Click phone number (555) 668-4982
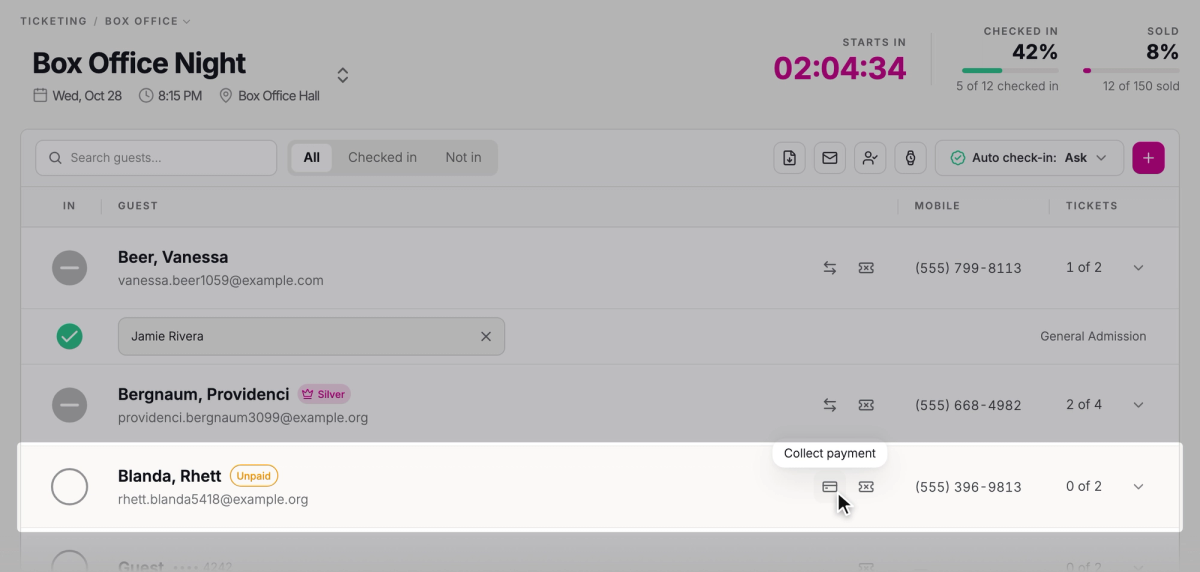 968,405
